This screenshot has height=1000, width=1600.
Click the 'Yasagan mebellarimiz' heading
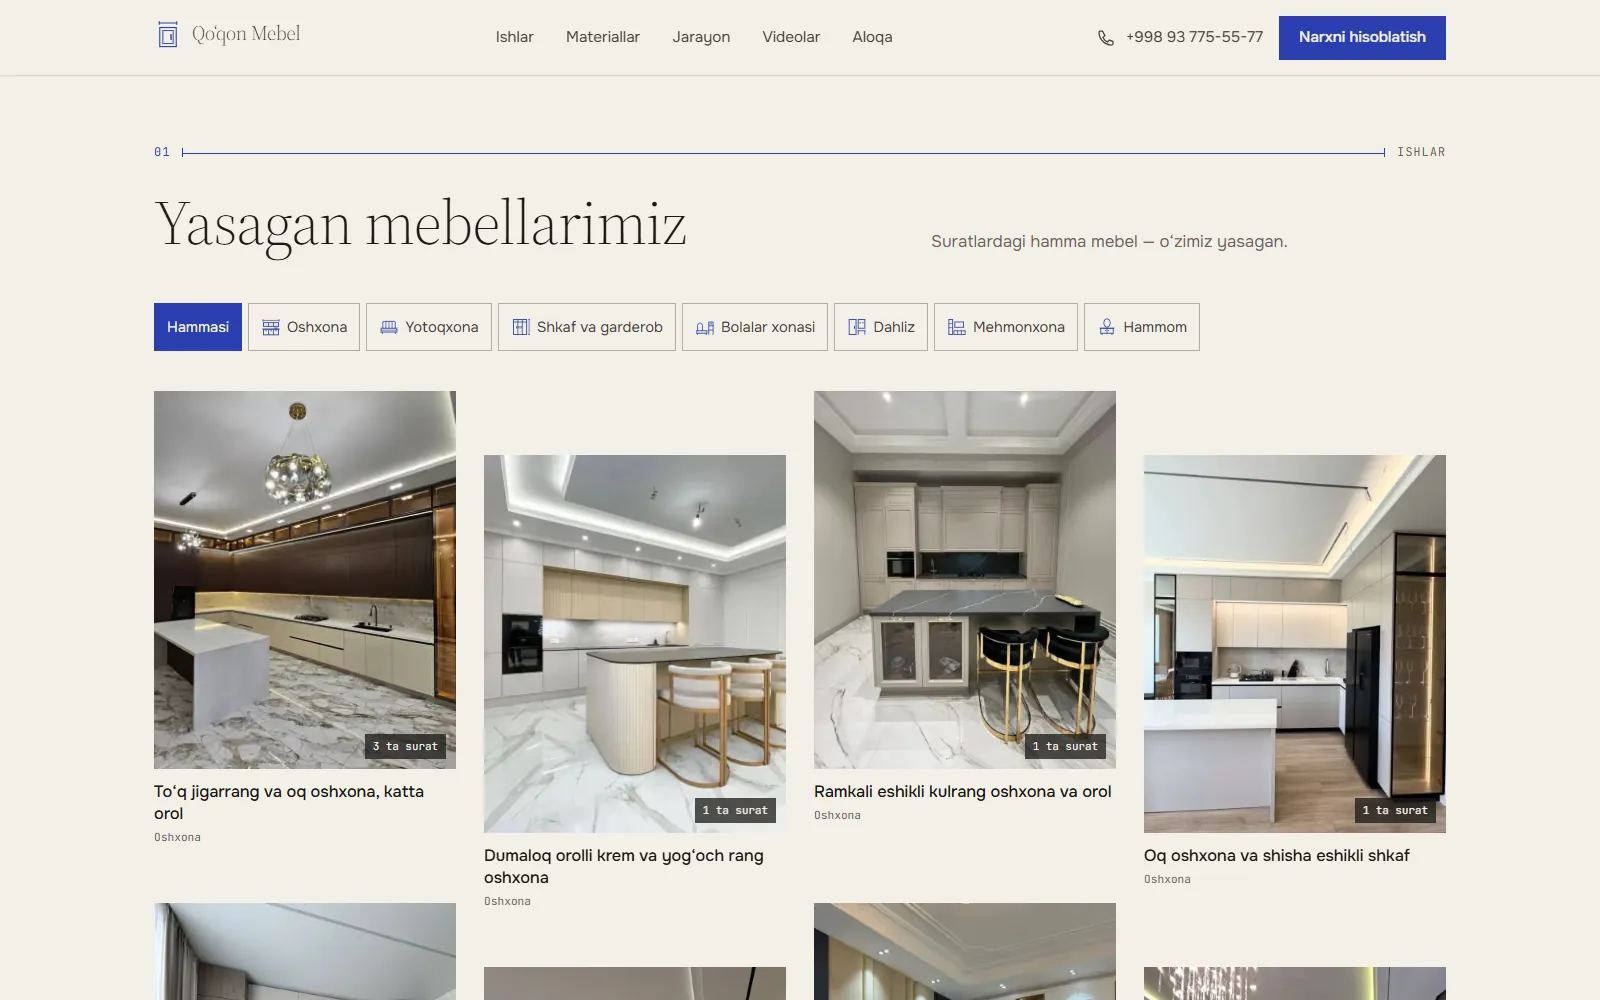point(421,226)
